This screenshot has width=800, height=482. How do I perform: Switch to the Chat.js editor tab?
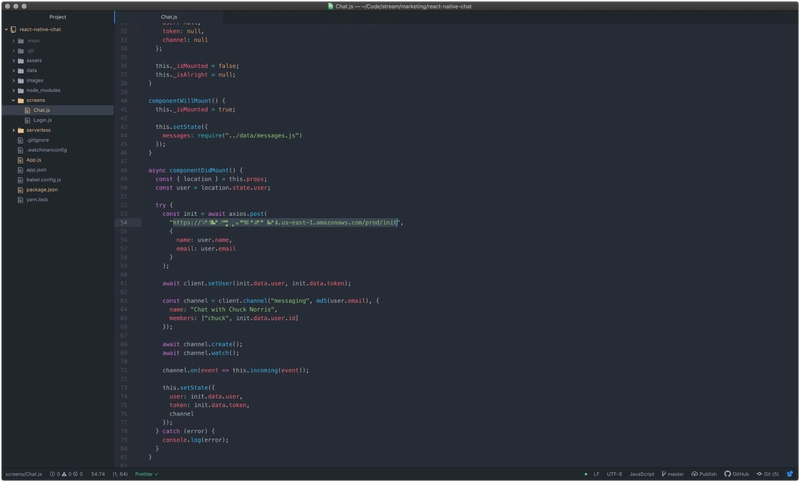pyautogui.click(x=169, y=17)
